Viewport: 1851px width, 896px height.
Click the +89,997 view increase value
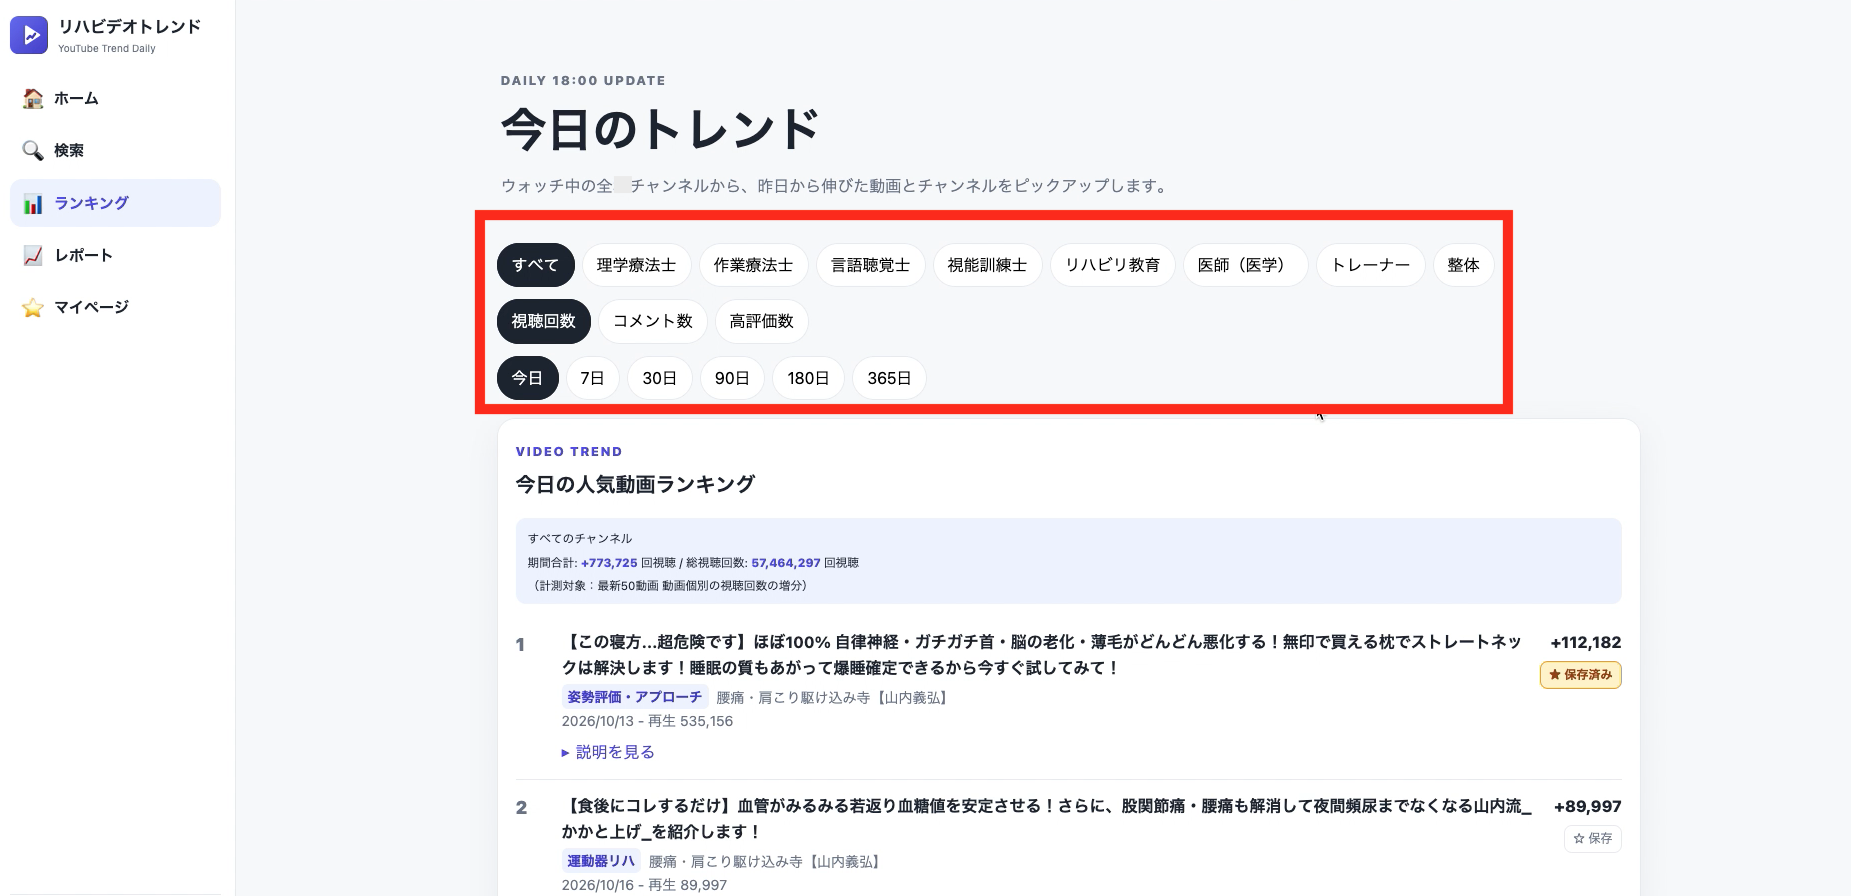[x=1587, y=807]
